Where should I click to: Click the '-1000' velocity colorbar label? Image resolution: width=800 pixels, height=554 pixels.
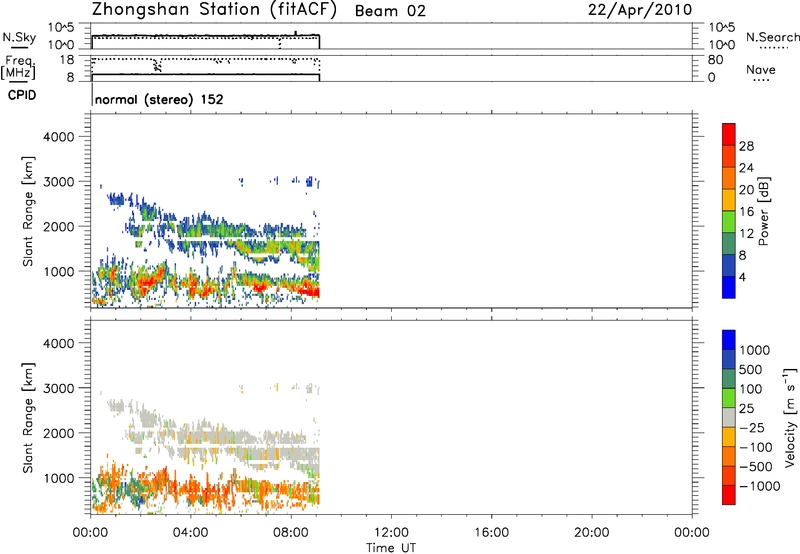pyautogui.click(x=759, y=486)
